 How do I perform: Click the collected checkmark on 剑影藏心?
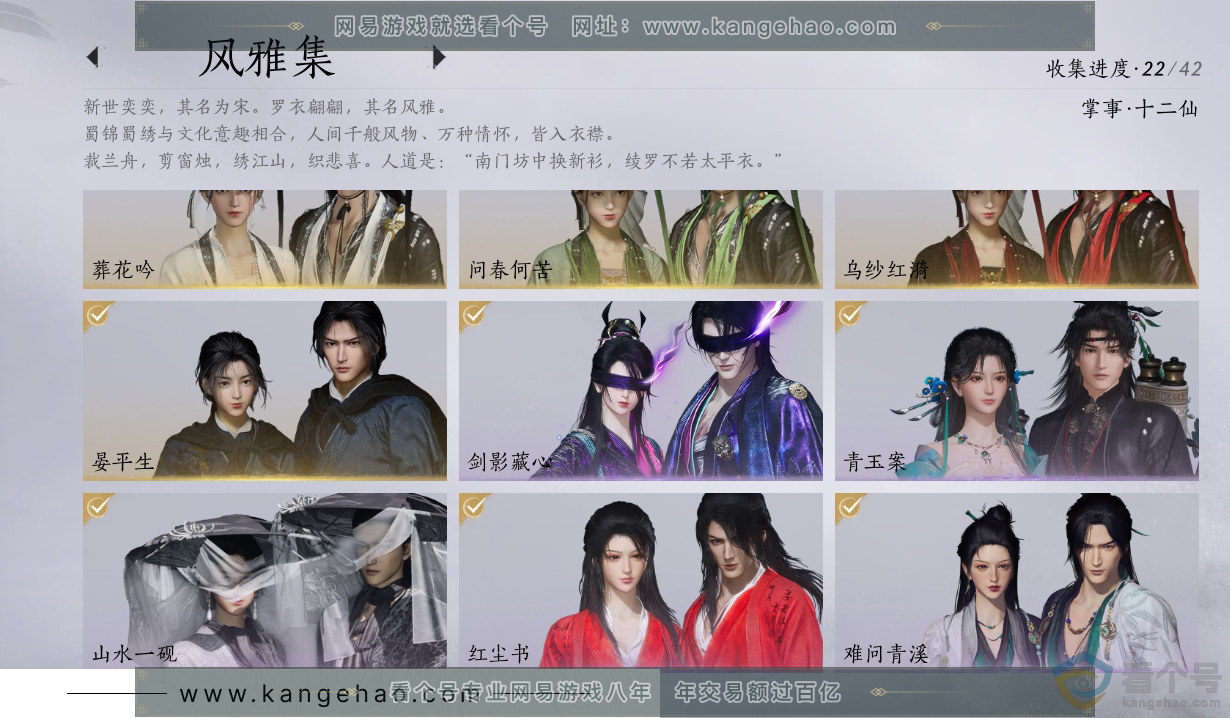pos(474,315)
